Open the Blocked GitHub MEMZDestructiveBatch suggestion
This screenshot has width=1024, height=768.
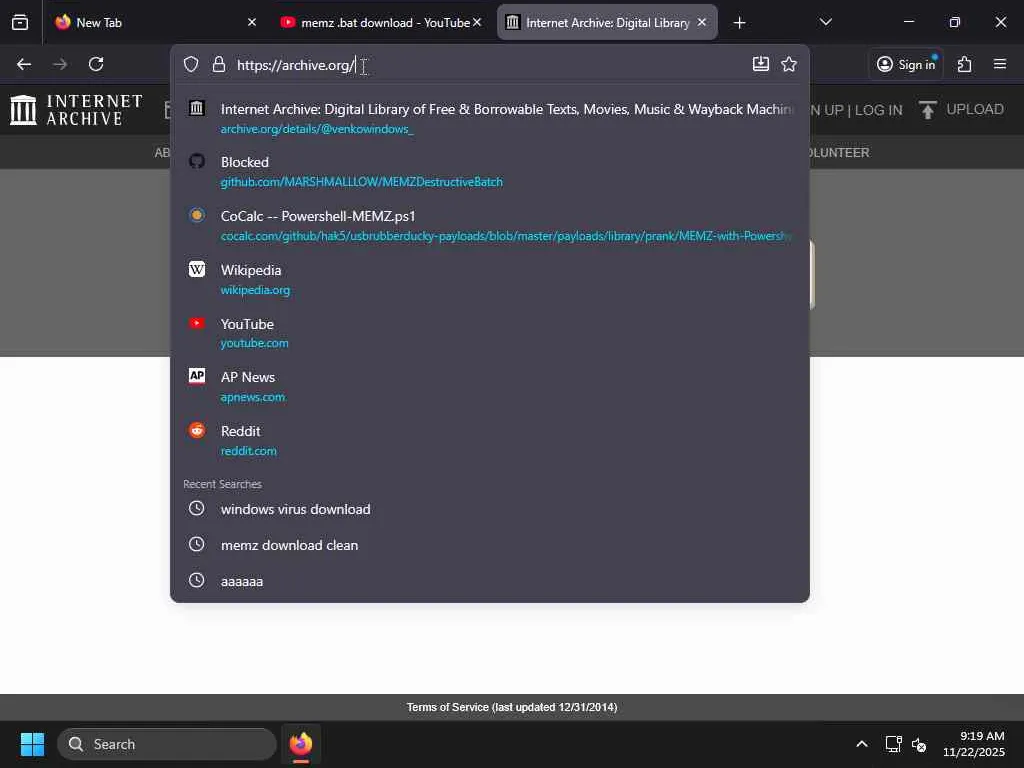click(x=490, y=171)
